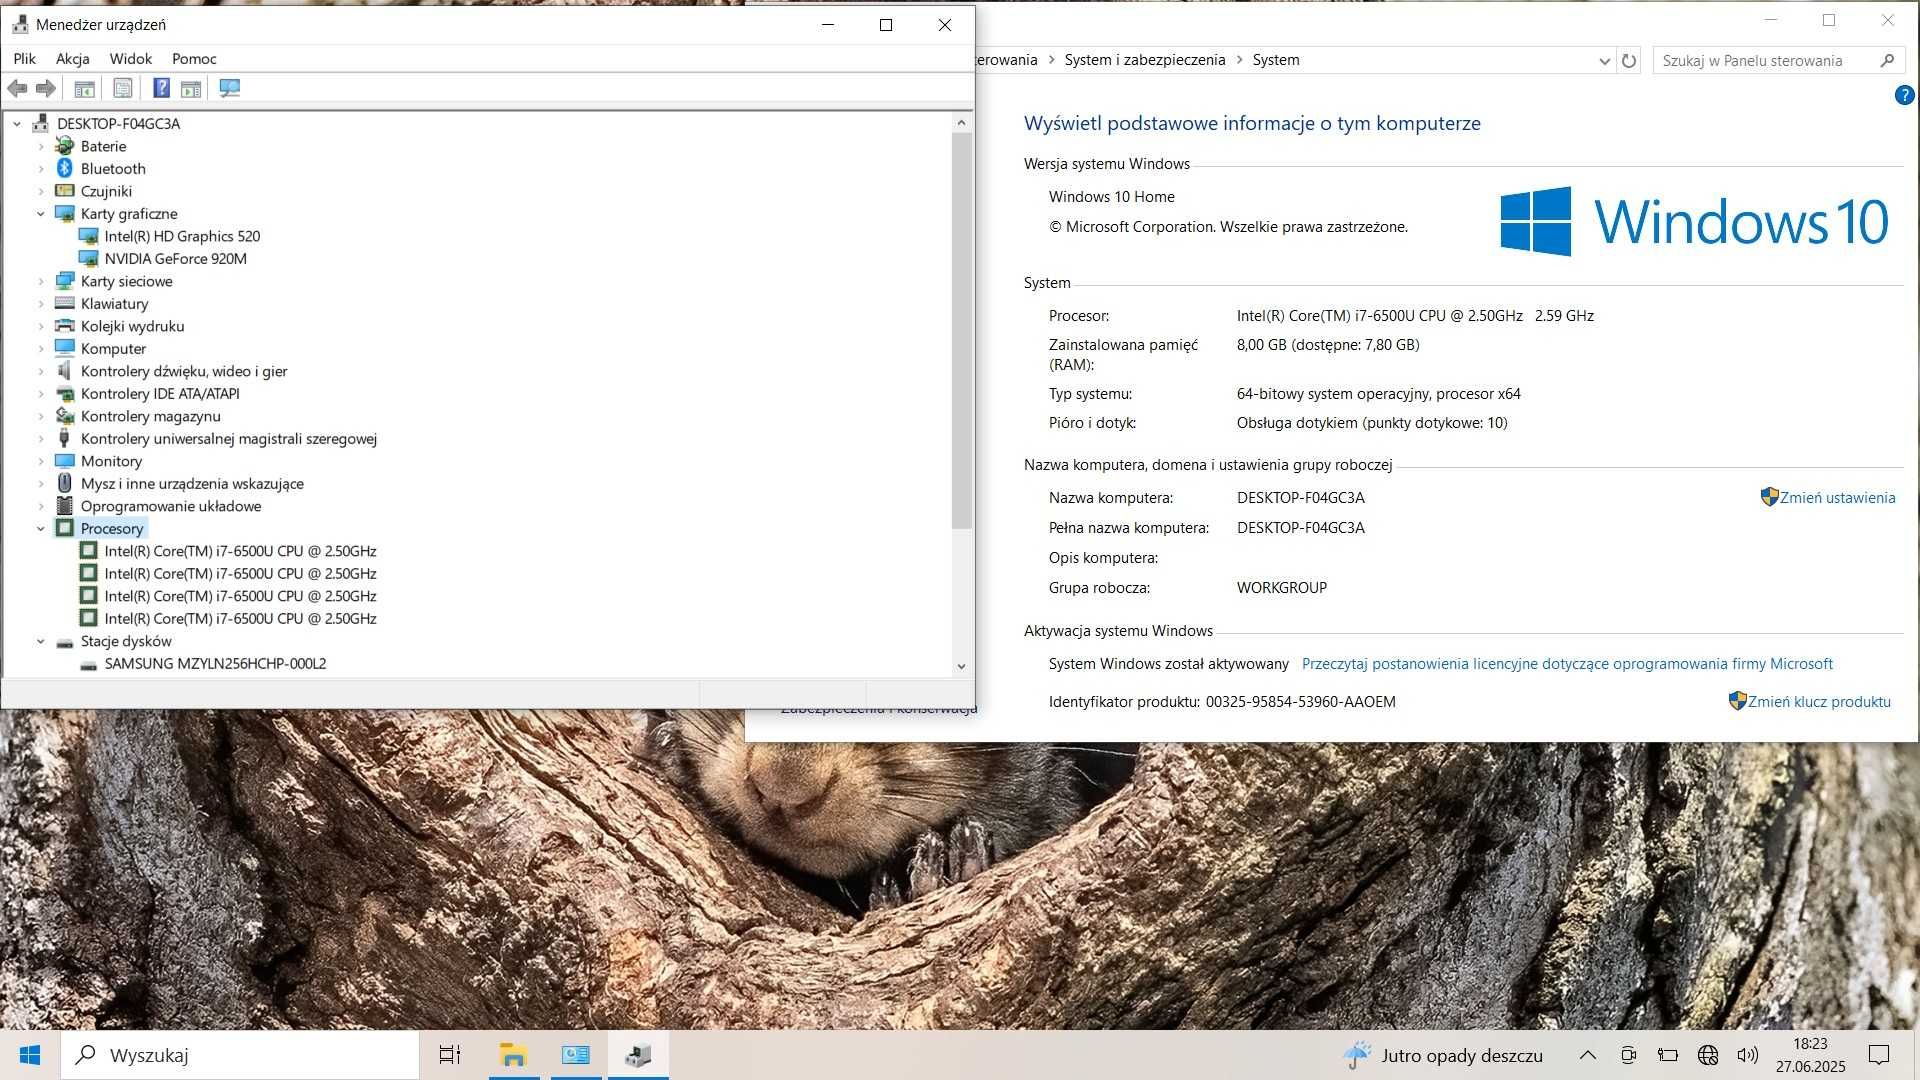The image size is (1920, 1080).
Task: Show hidden tray icons chevron
Action: pyautogui.click(x=1587, y=1055)
